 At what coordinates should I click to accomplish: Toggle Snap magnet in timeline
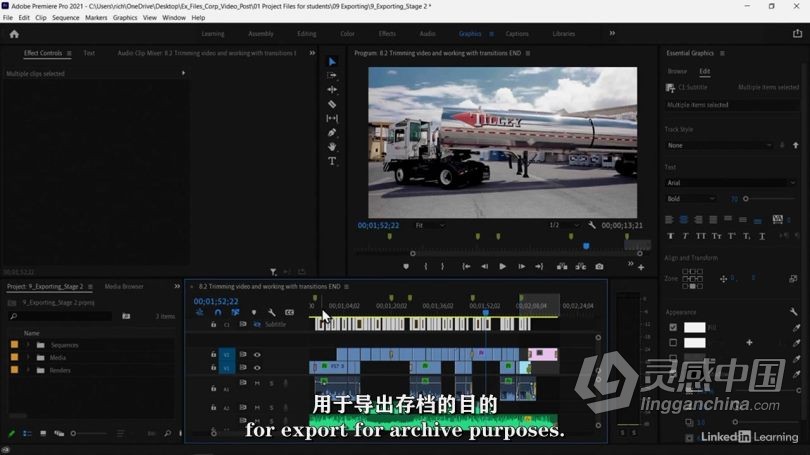coord(218,312)
